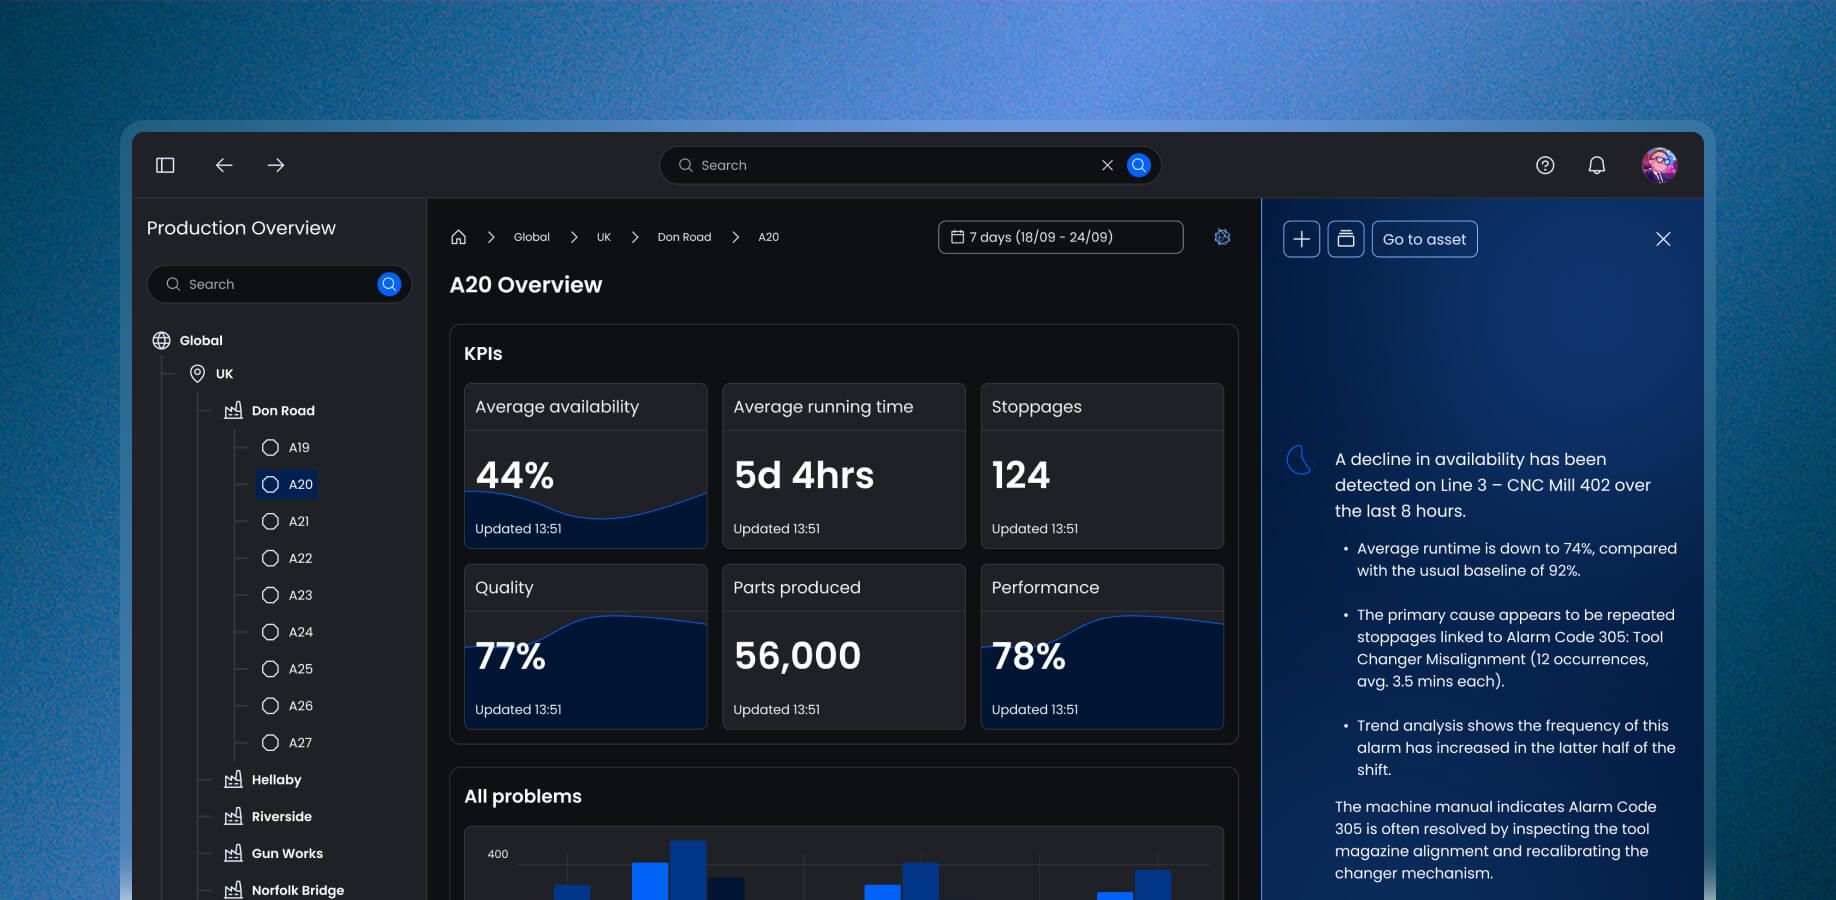Open AI settings icon beside date range
Image resolution: width=1836 pixels, height=900 pixels.
1222,237
